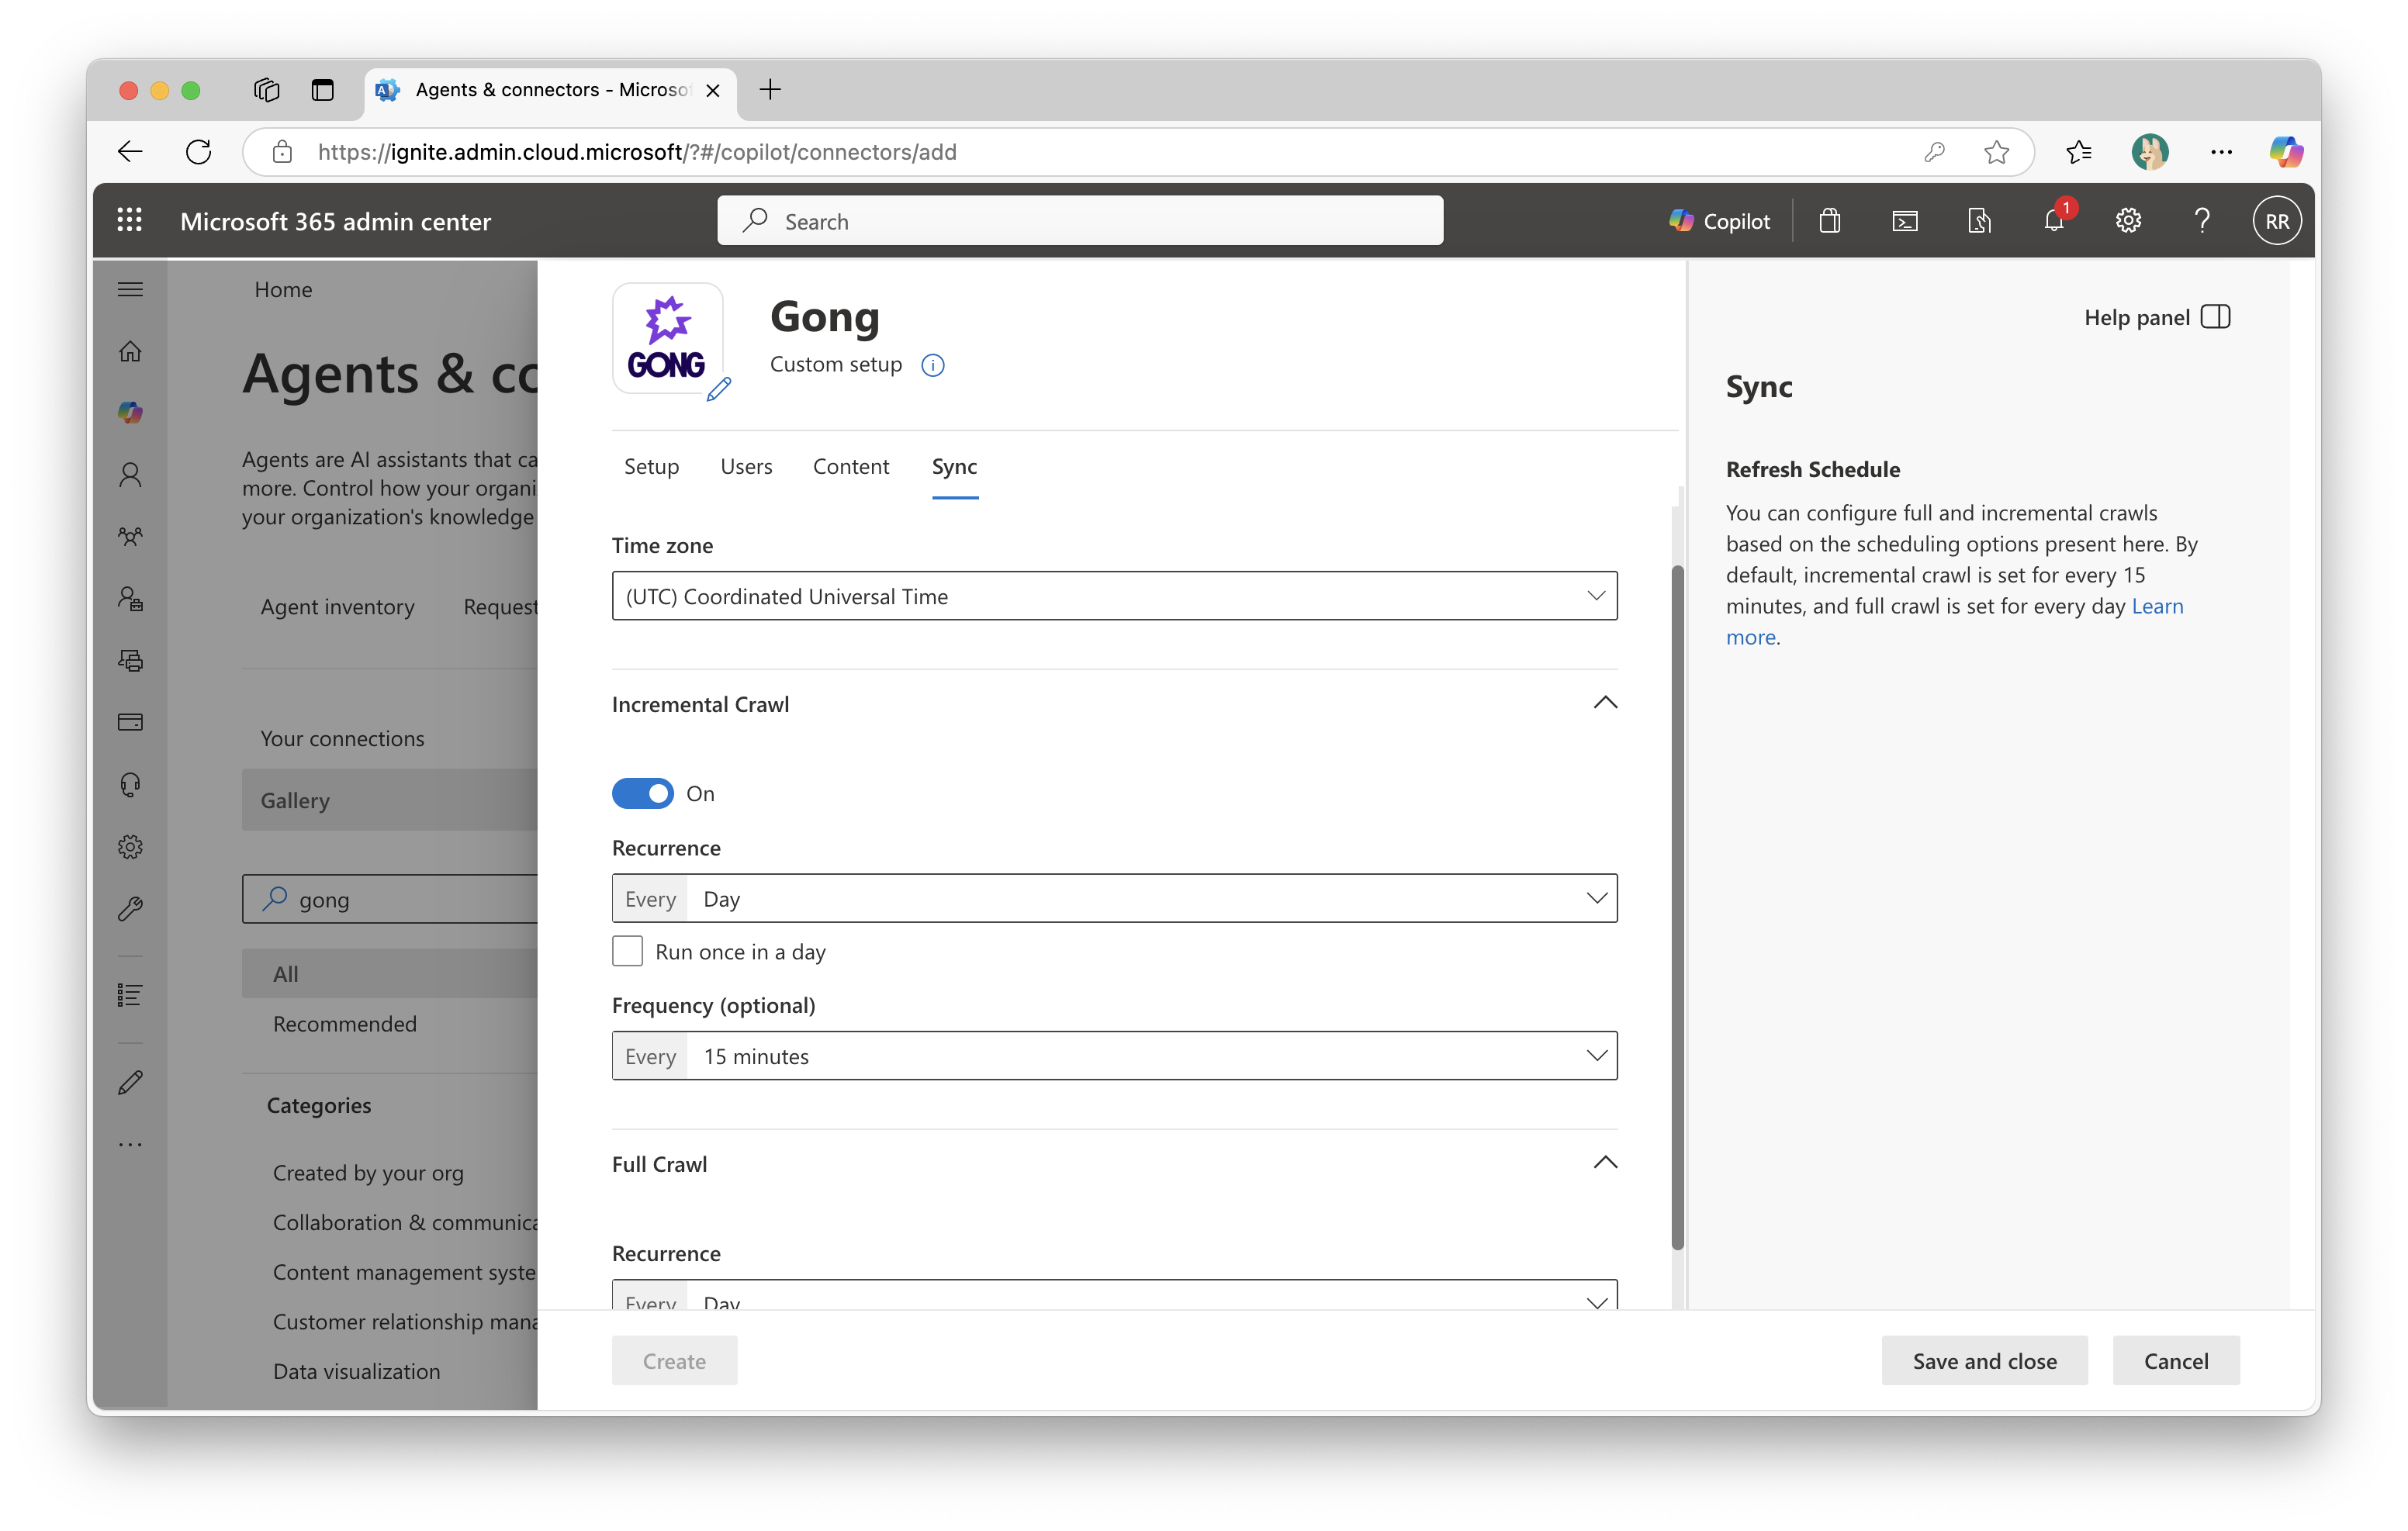
Task: Click the top Search input field
Action: click(x=1080, y=221)
